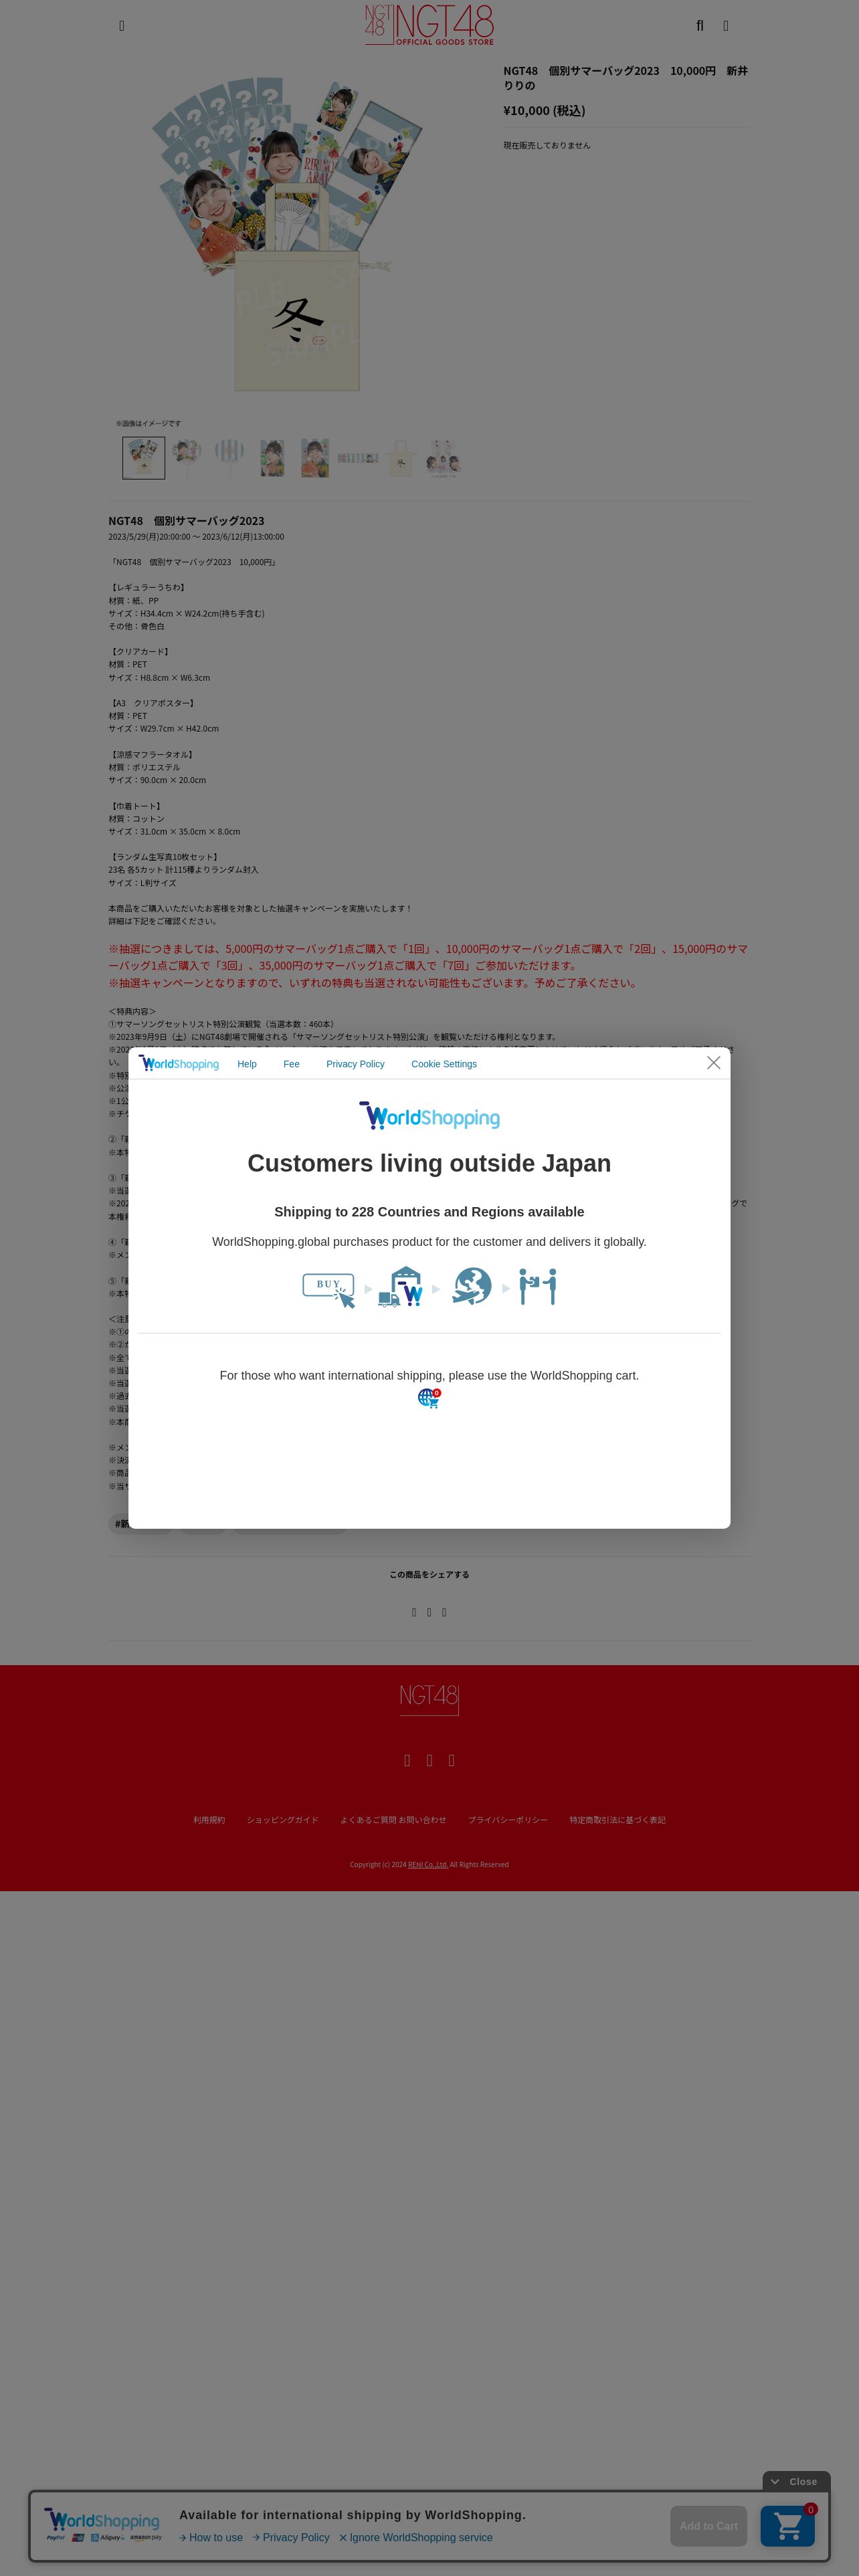The height and width of the screenshot is (2576, 859).
Task: Click the greyed Add to Cart button
Action: [708, 2526]
